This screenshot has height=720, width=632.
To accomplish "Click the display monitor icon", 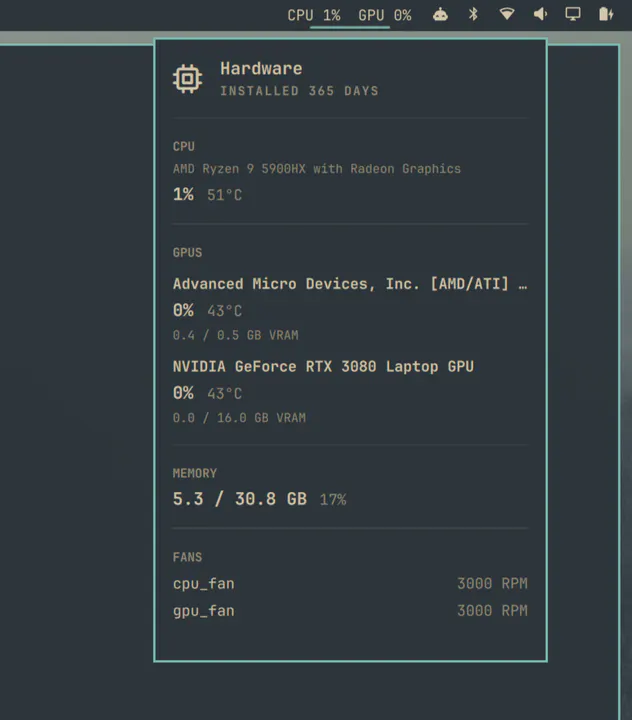I will pos(573,14).
